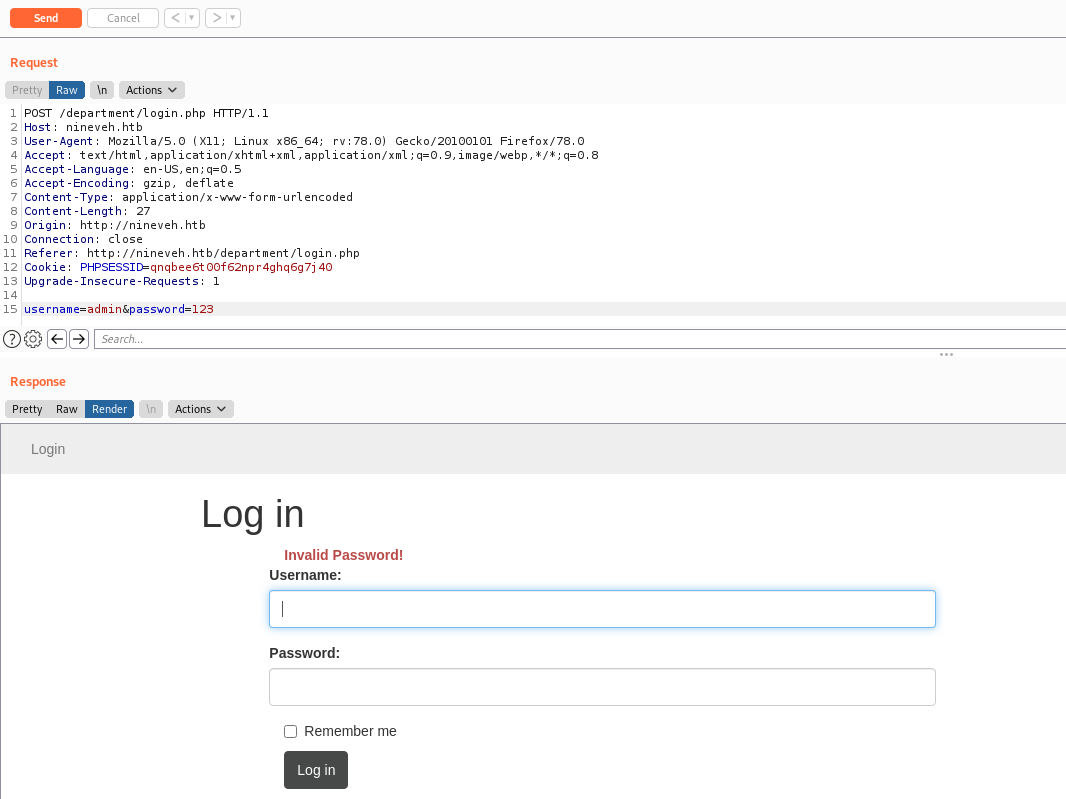This screenshot has width=1066, height=799.
Task: Click the Log in submit button
Action: tap(316, 770)
